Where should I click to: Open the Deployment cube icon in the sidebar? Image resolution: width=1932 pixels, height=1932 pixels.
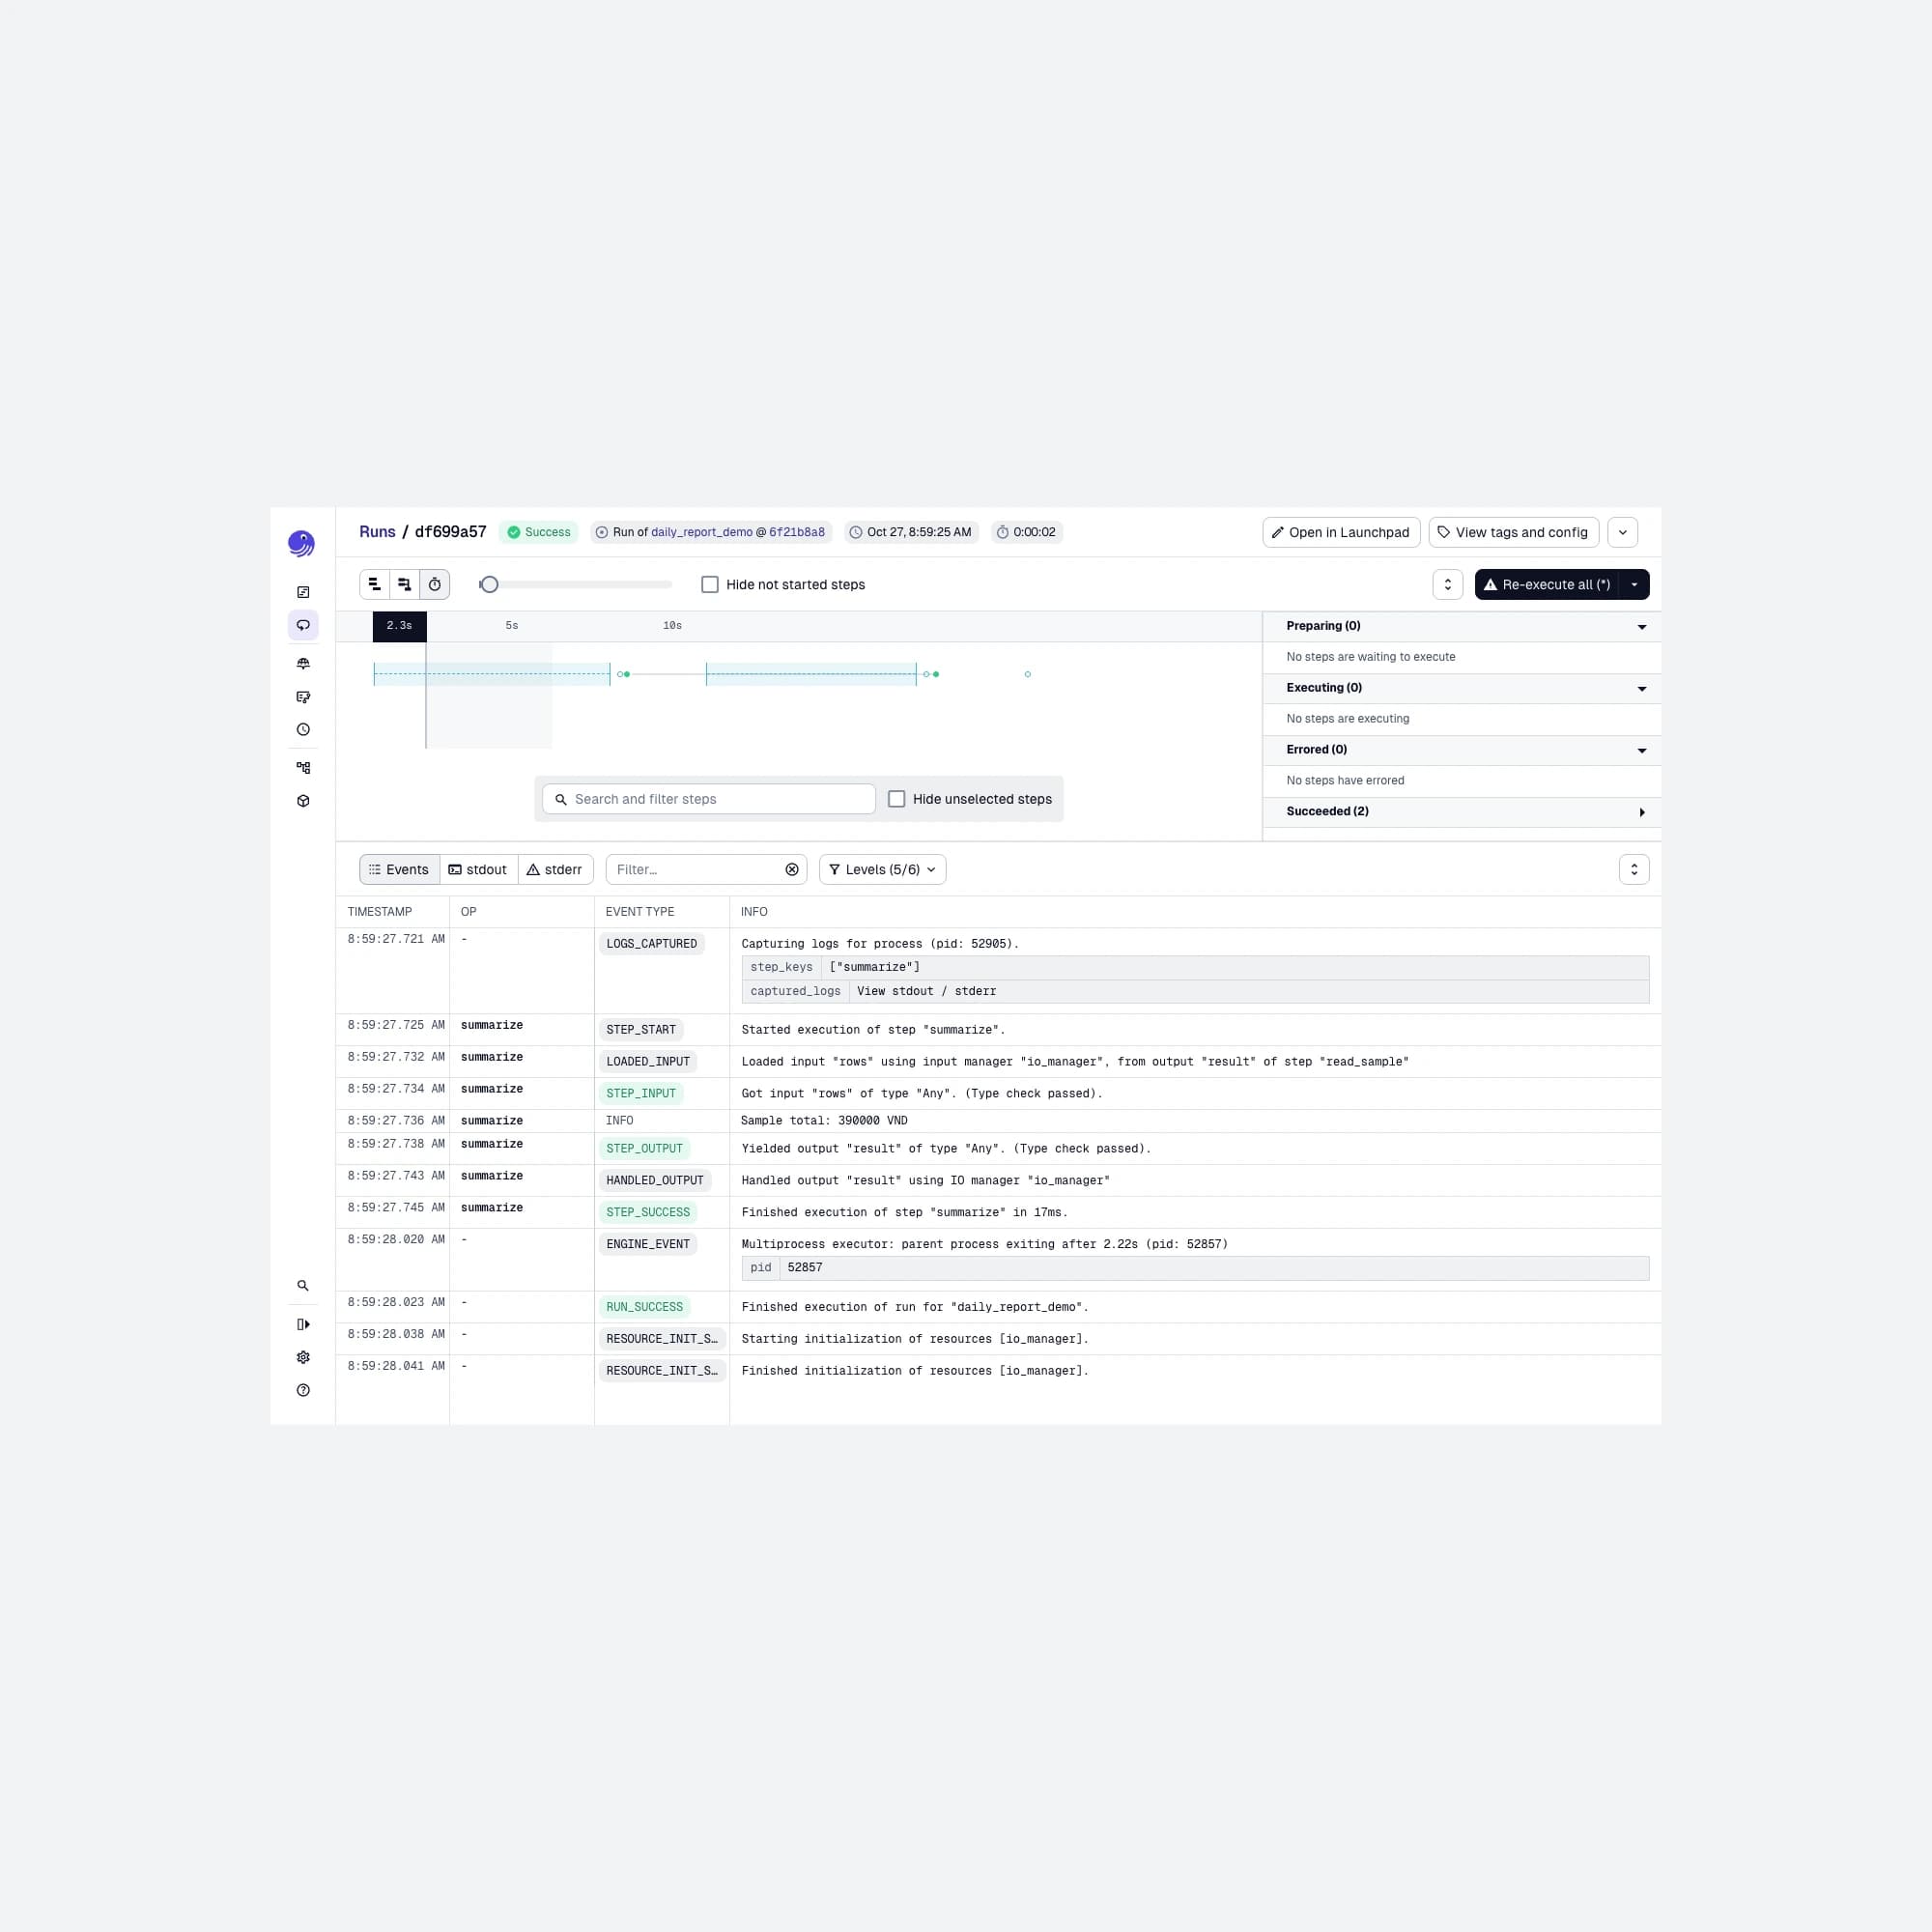click(303, 801)
